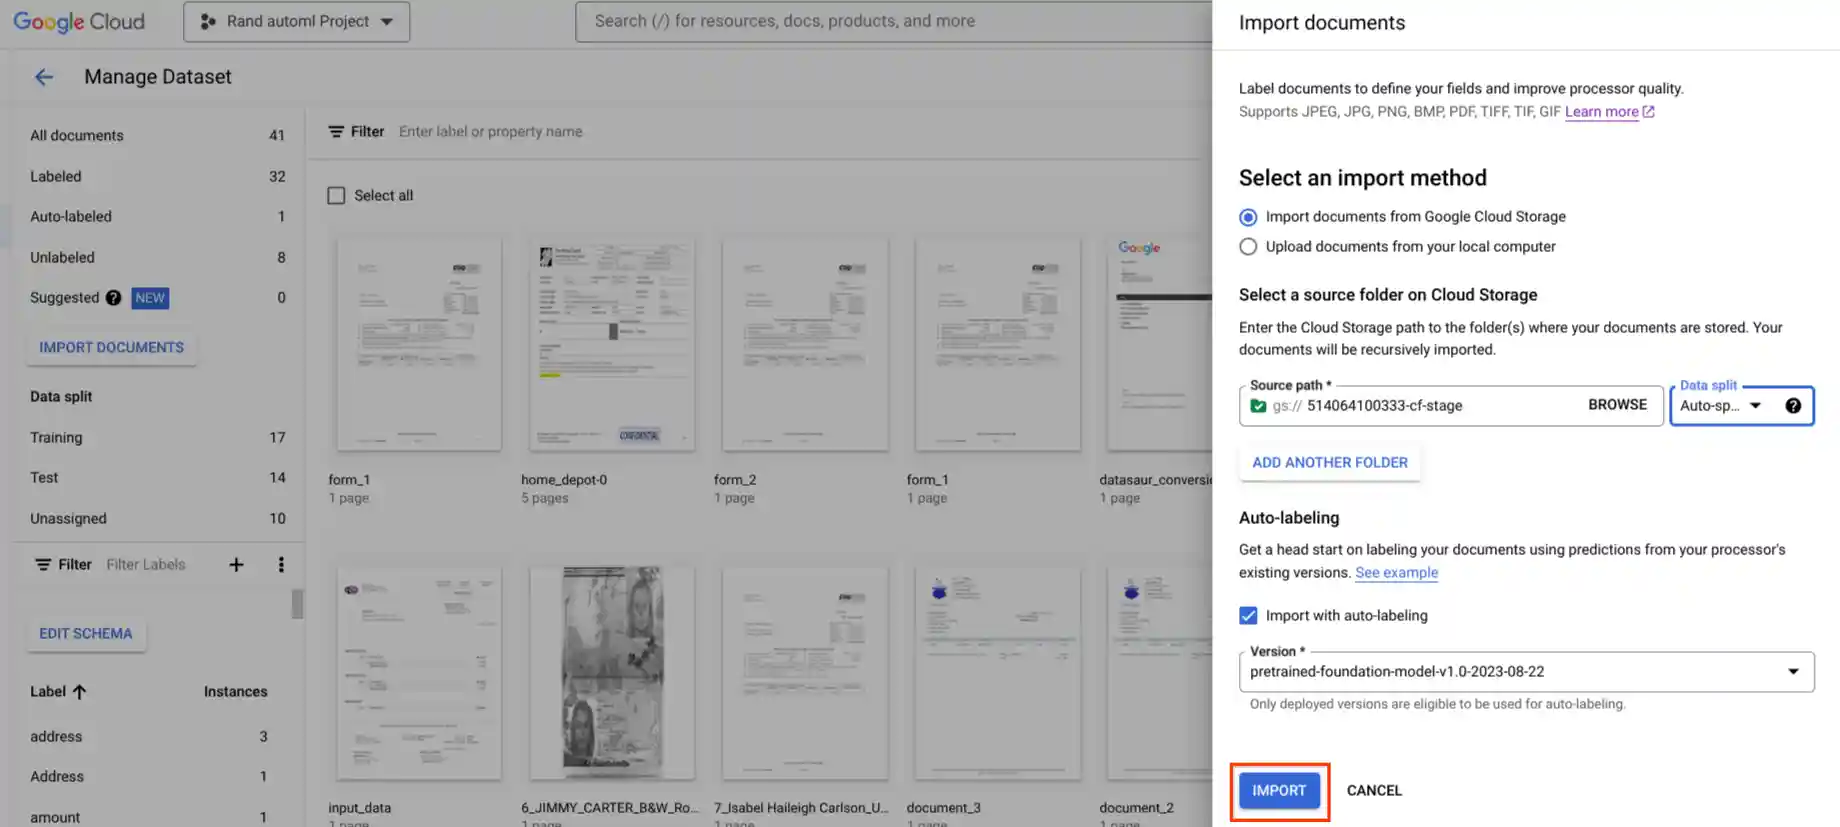The image size is (1840, 827).
Task: Uncheck Import with auto-labeling checkbox
Action: (x=1248, y=616)
